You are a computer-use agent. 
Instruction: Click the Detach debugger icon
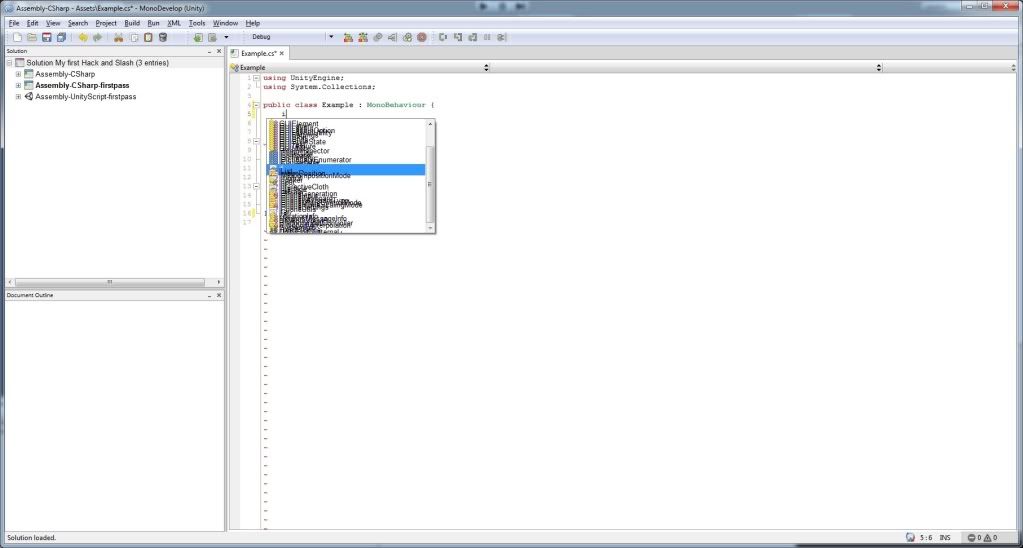coord(501,37)
